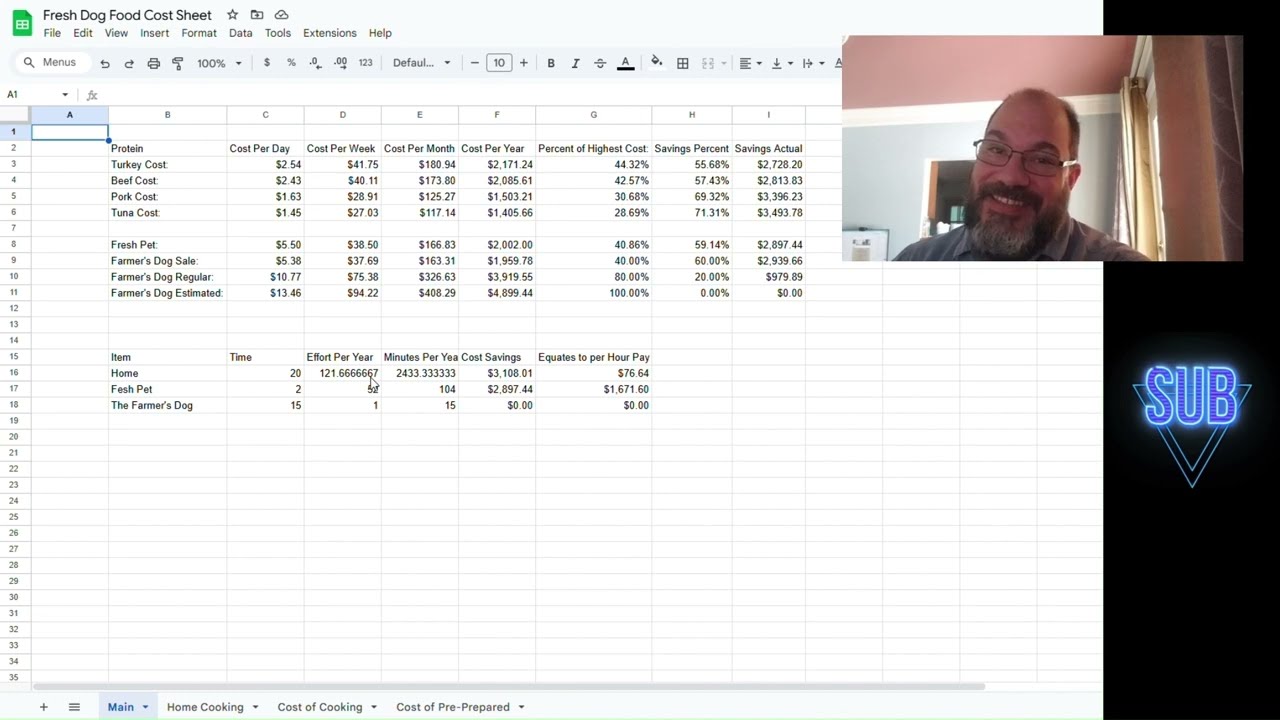
Task: Open the Format menu
Action: pos(199,33)
